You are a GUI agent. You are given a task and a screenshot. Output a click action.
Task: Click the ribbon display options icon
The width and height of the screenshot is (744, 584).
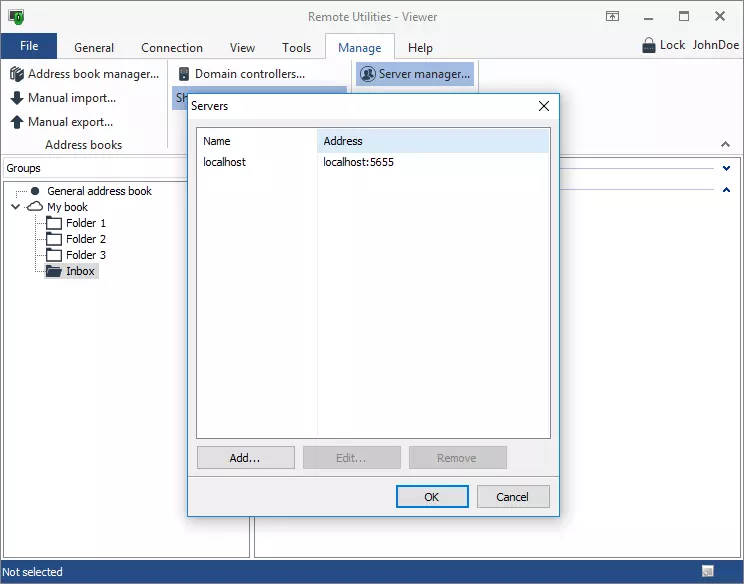tap(612, 16)
